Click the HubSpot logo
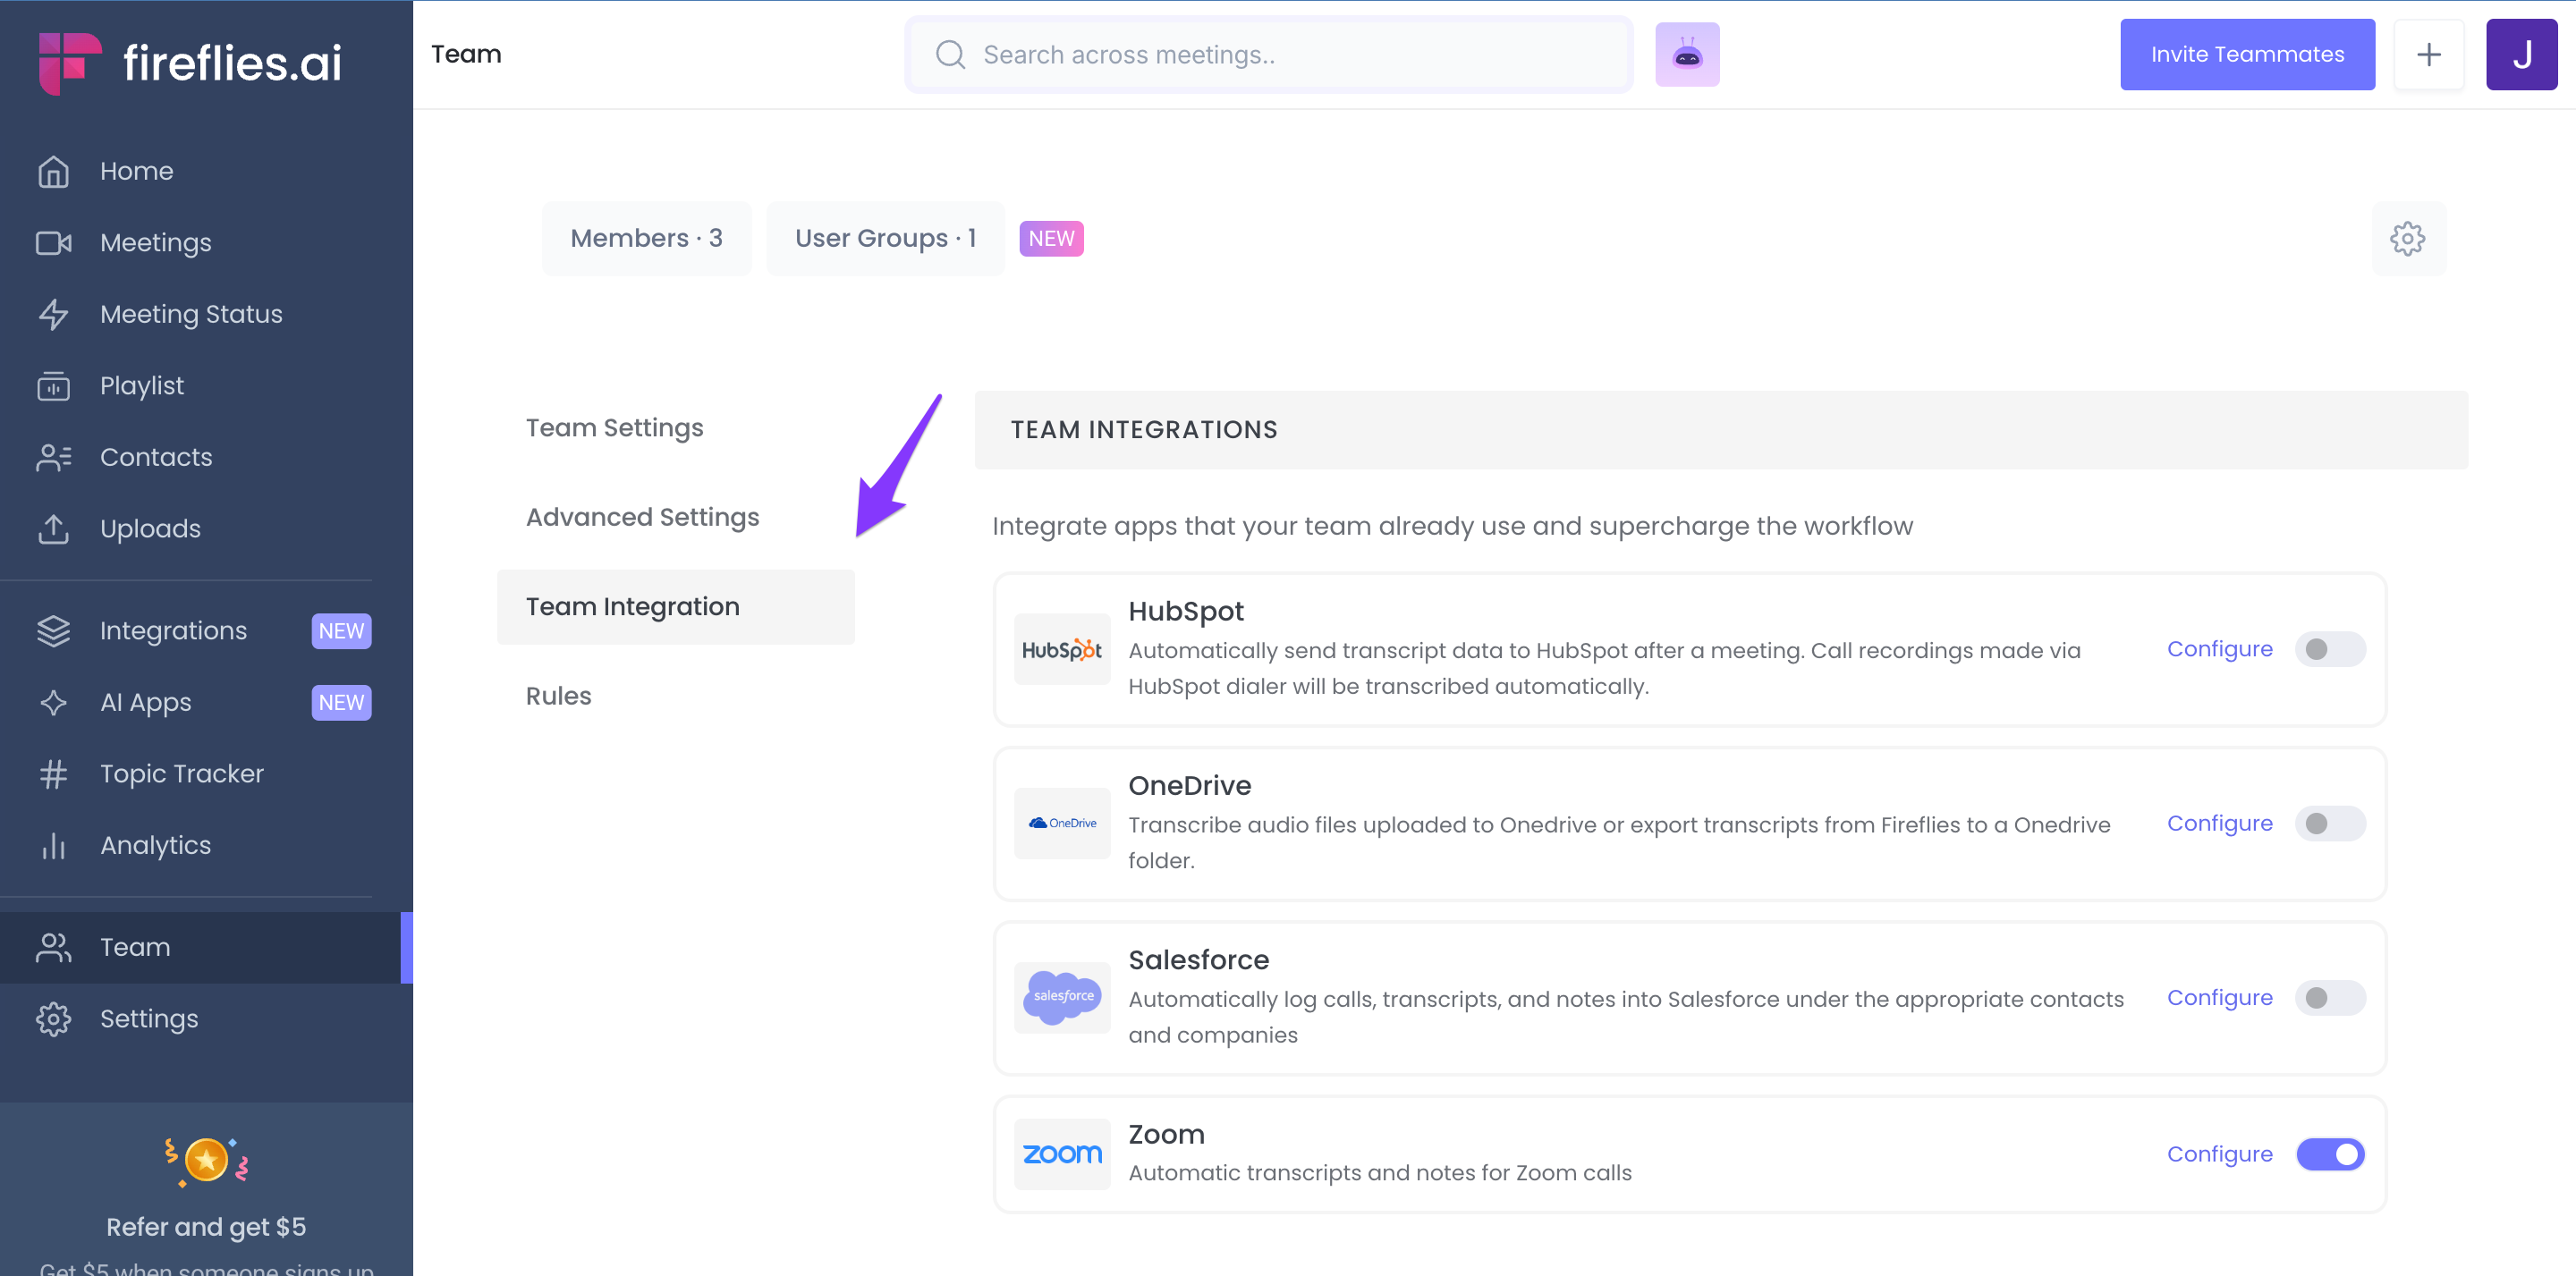Viewport: 2576px width, 1276px height. [x=1061, y=649]
